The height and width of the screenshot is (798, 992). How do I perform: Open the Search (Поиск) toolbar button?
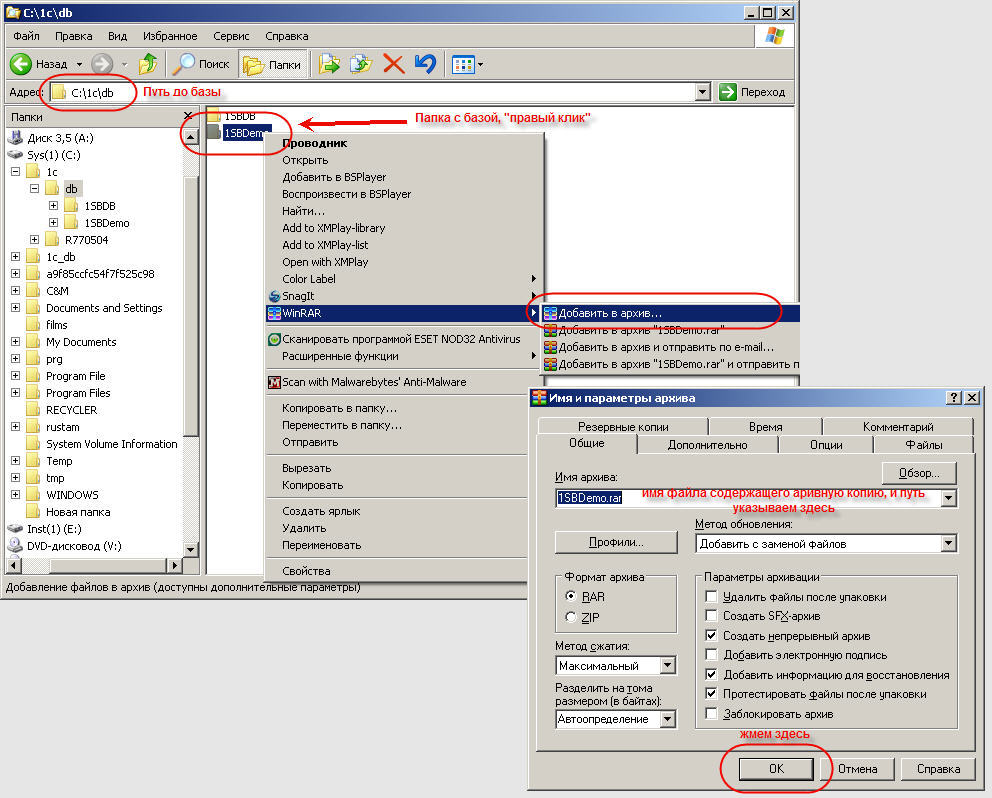pos(201,64)
